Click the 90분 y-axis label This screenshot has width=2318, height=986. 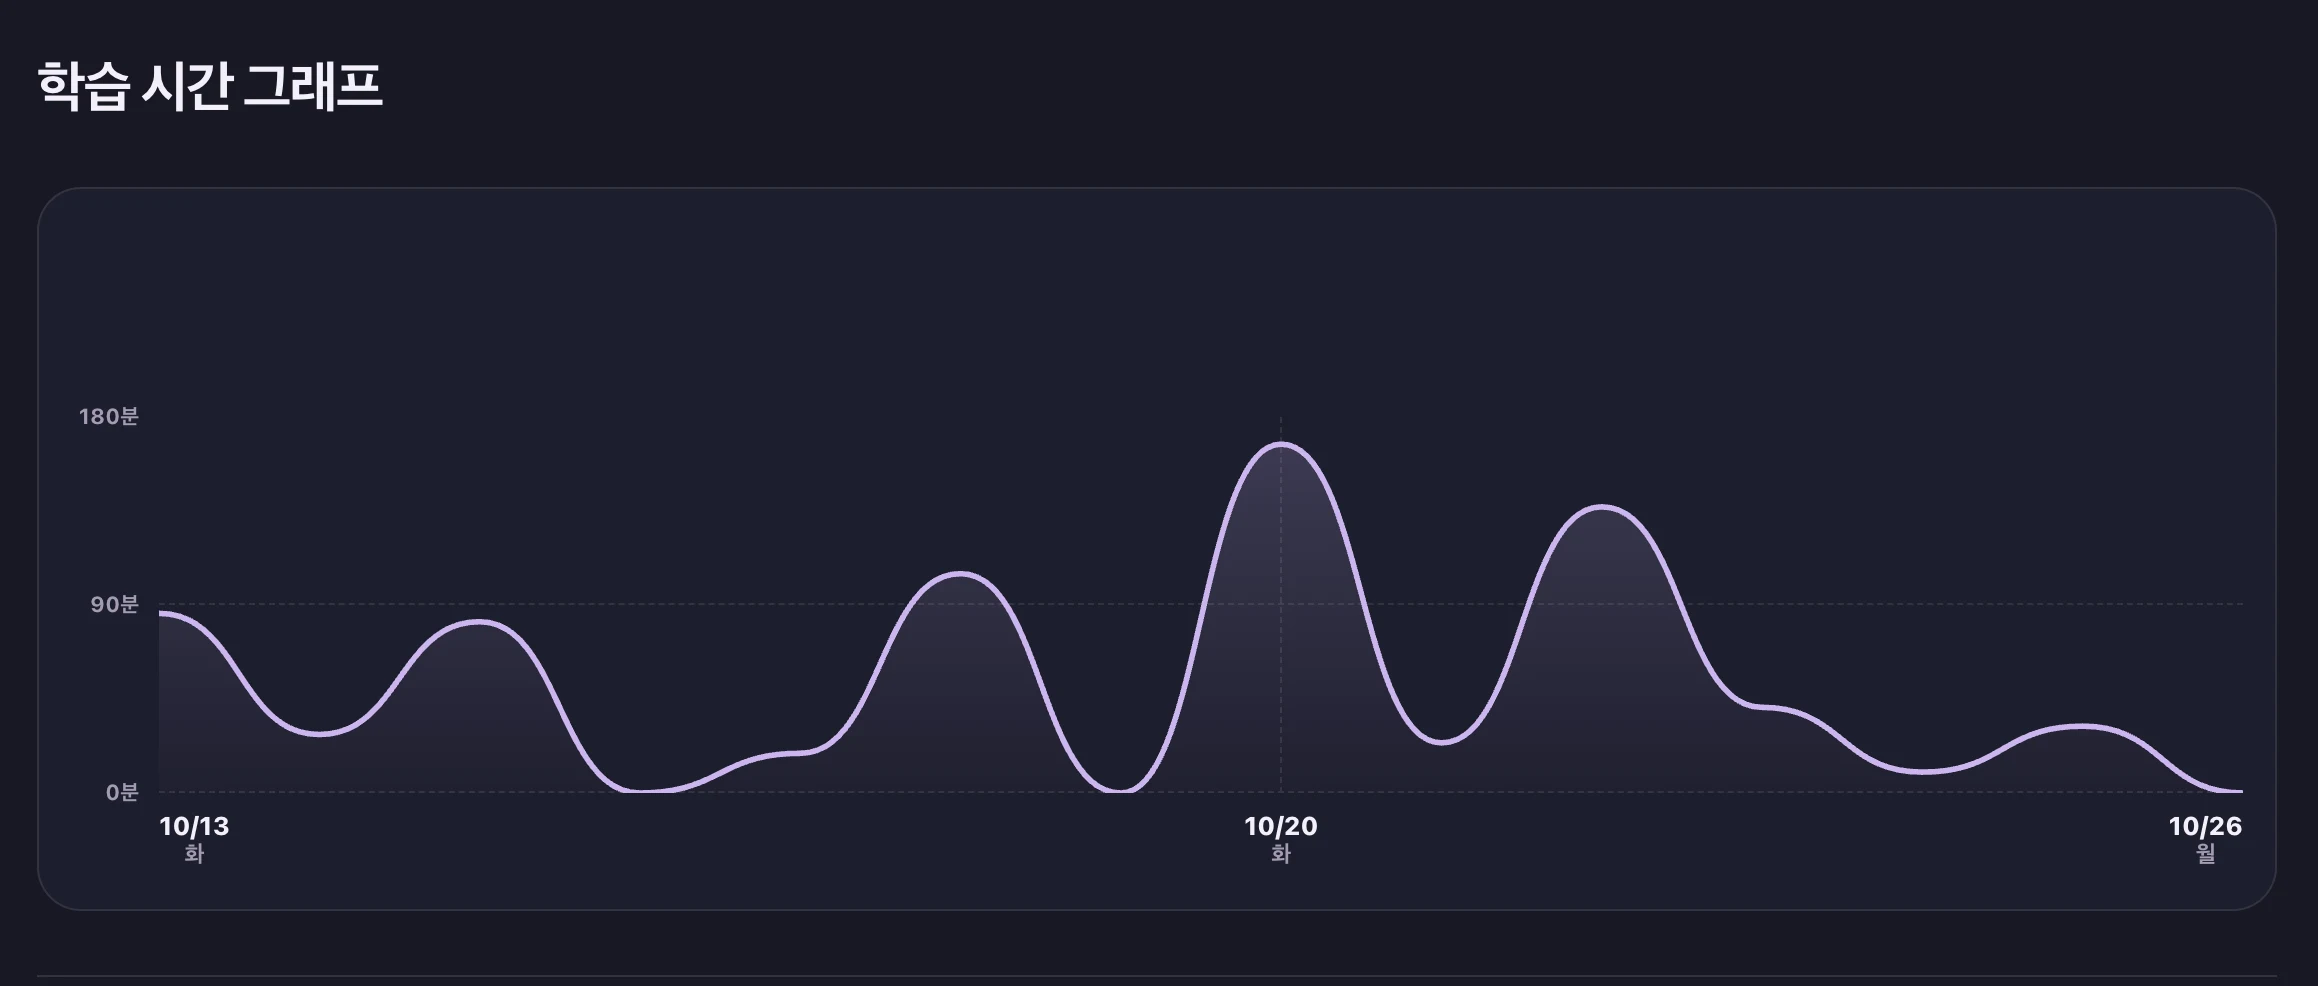[x=115, y=605]
